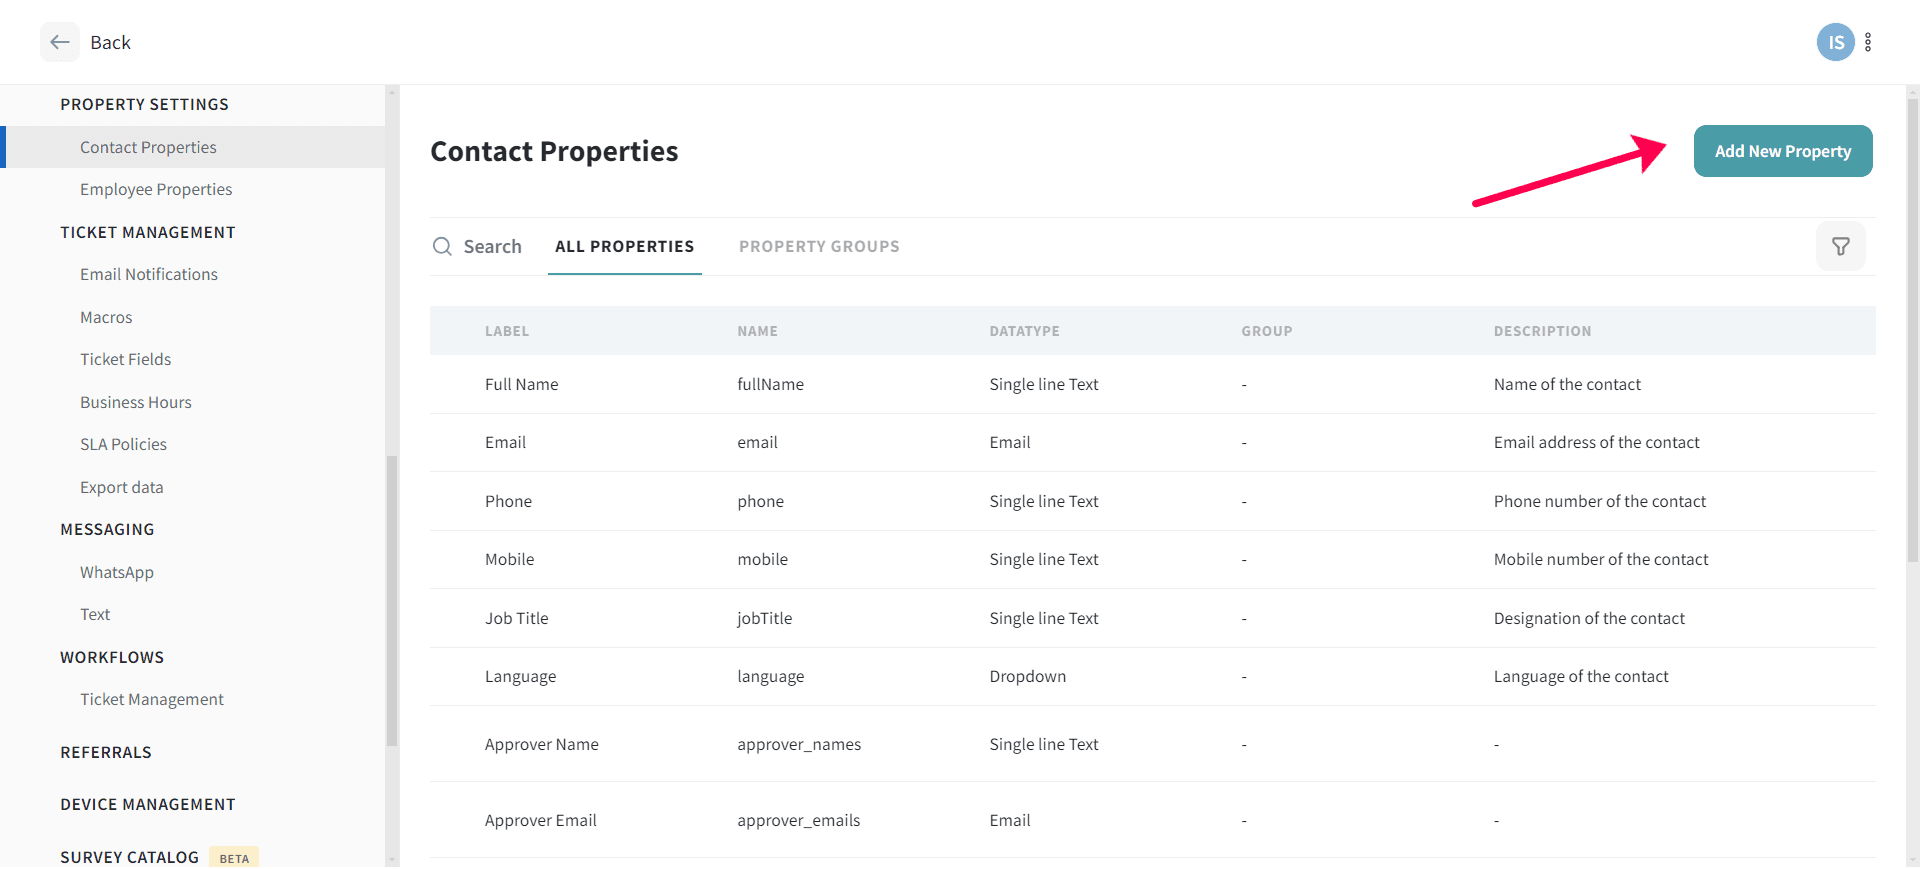Screen dimensions: 1920x869
Task: Open the IS user avatar
Action: tap(1835, 42)
